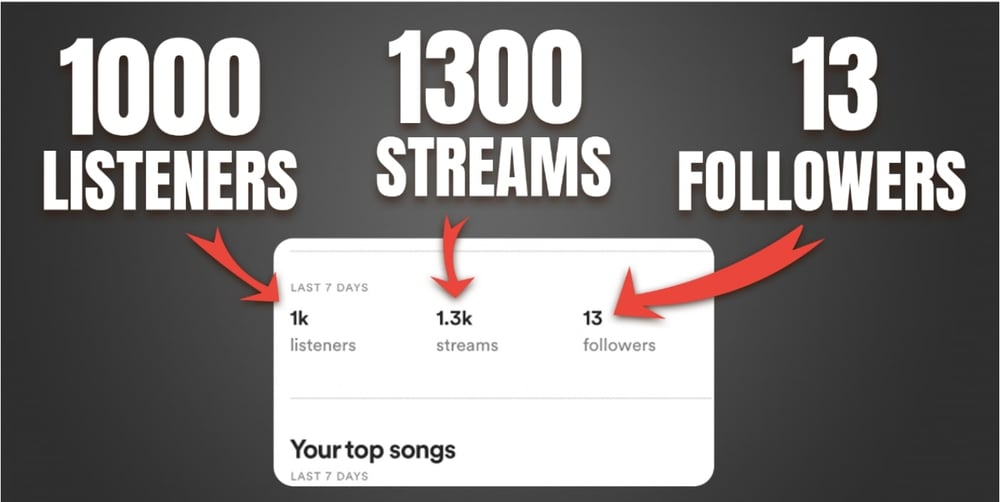Select the 13 followers value in the card

pos(592,318)
